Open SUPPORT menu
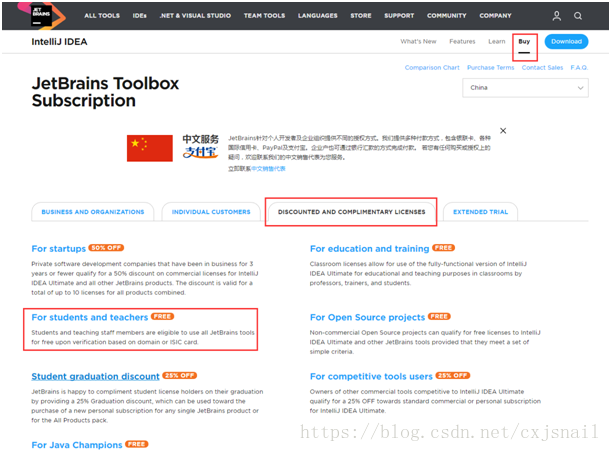 pyautogui.click(x=399, y=16)
